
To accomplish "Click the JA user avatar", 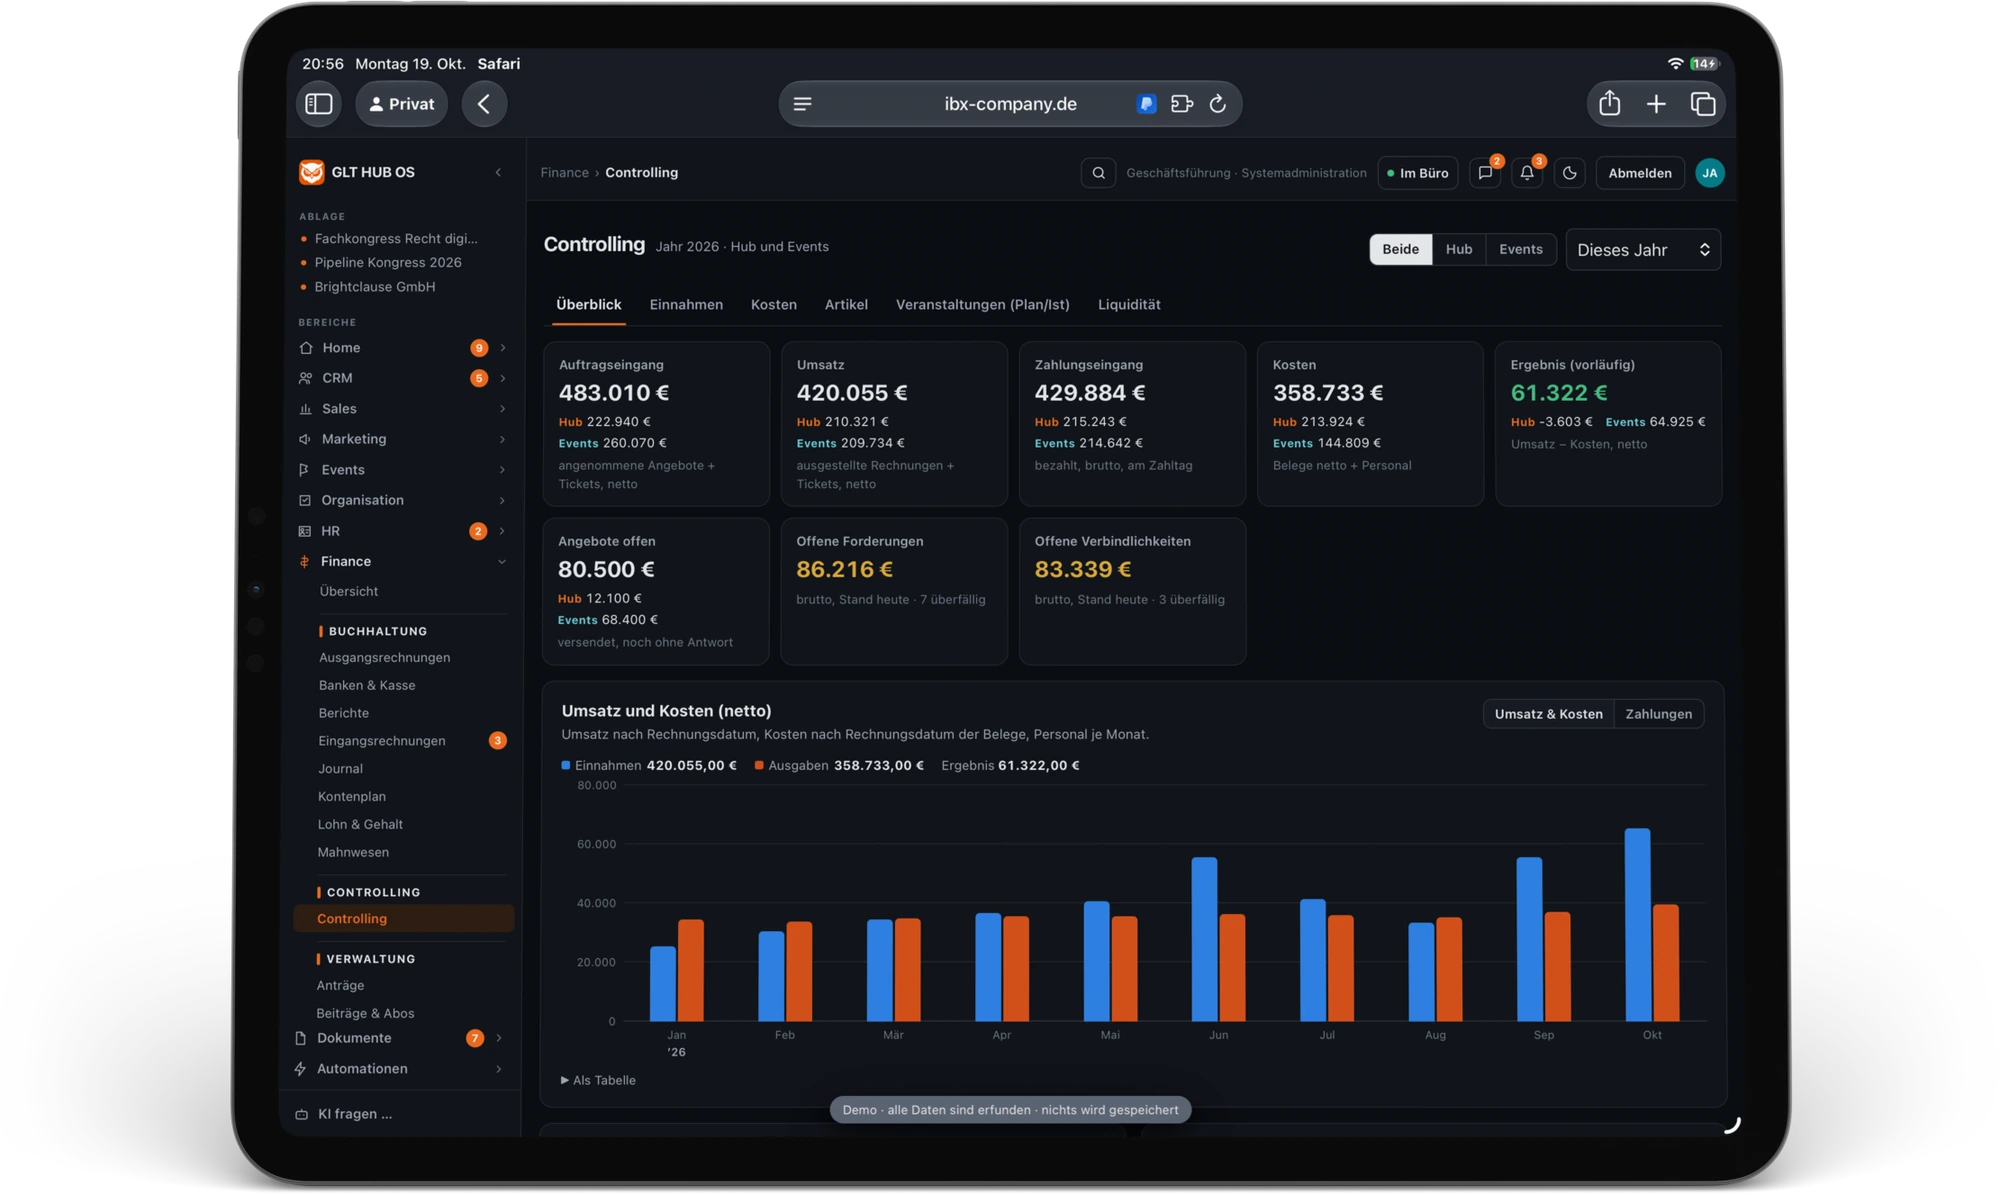I will pos(1709,173).
